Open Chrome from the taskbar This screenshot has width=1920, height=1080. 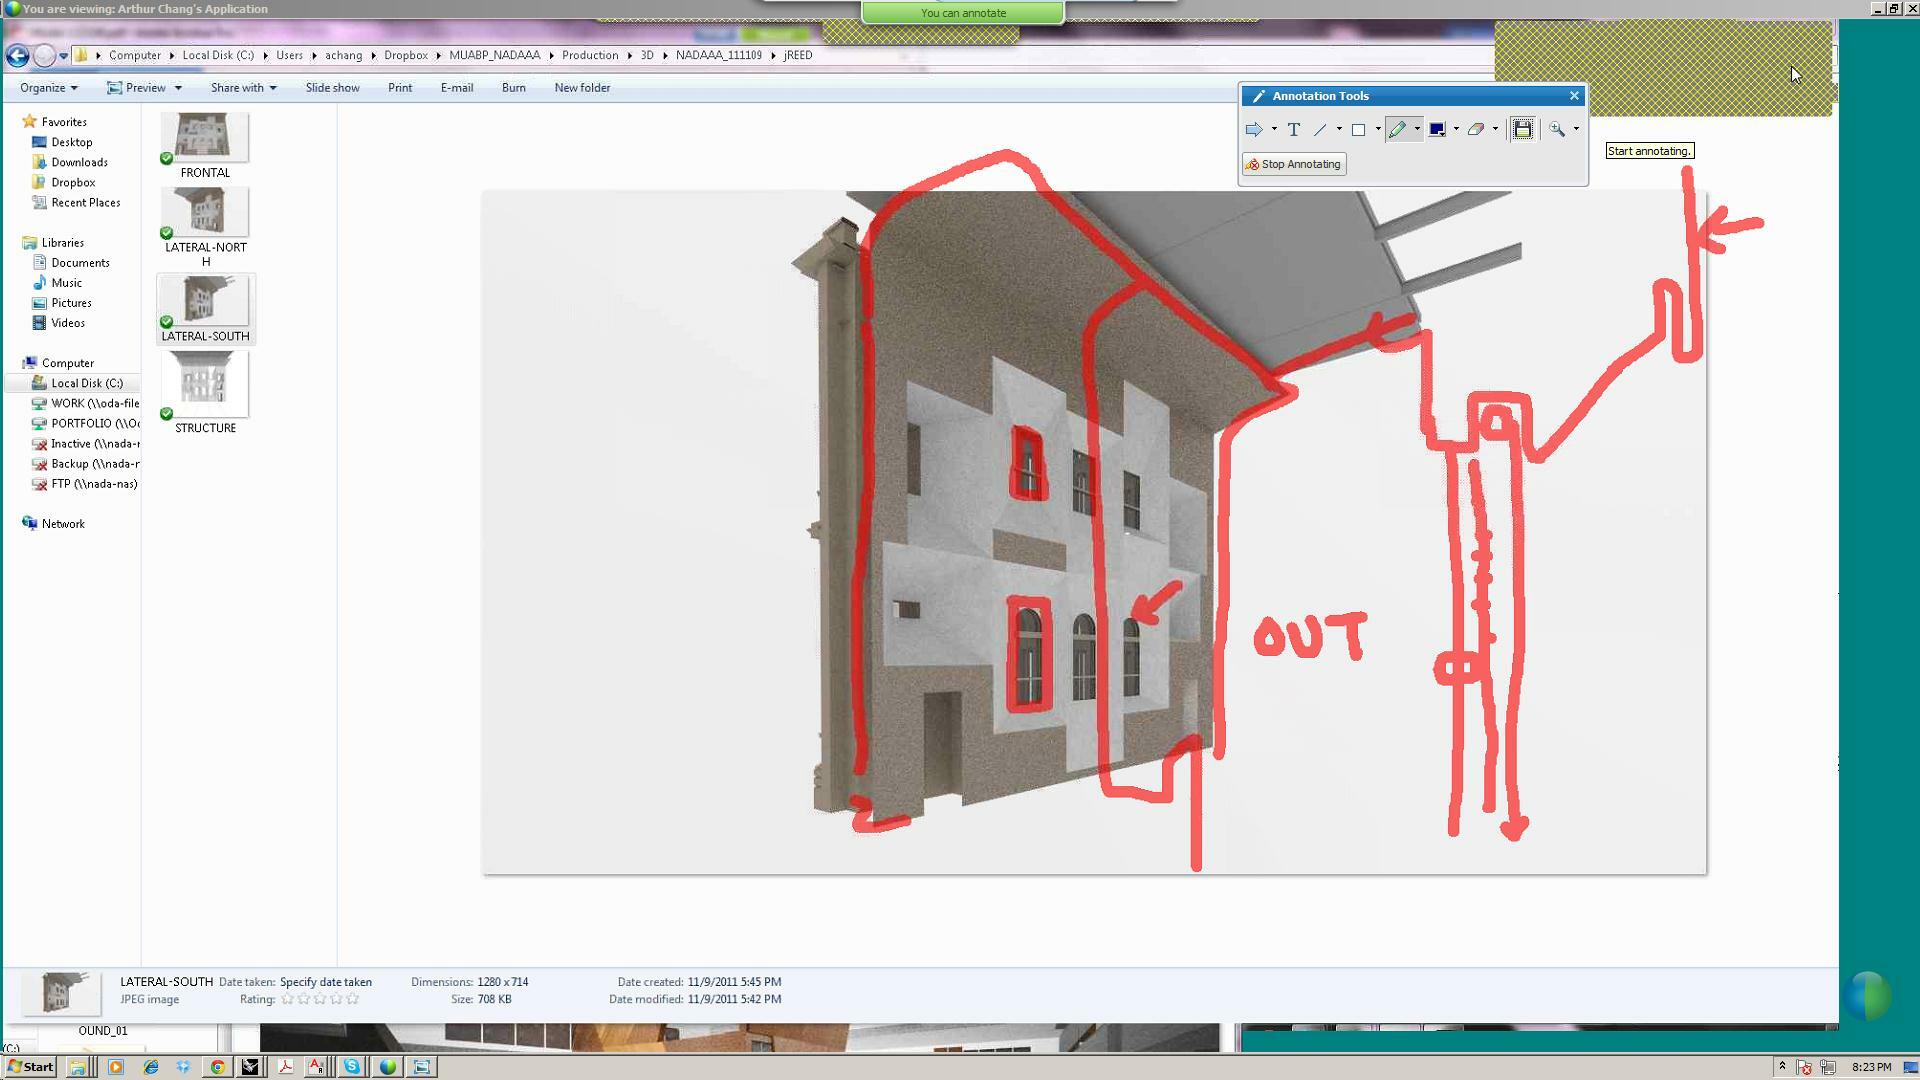pos(217,1067)
